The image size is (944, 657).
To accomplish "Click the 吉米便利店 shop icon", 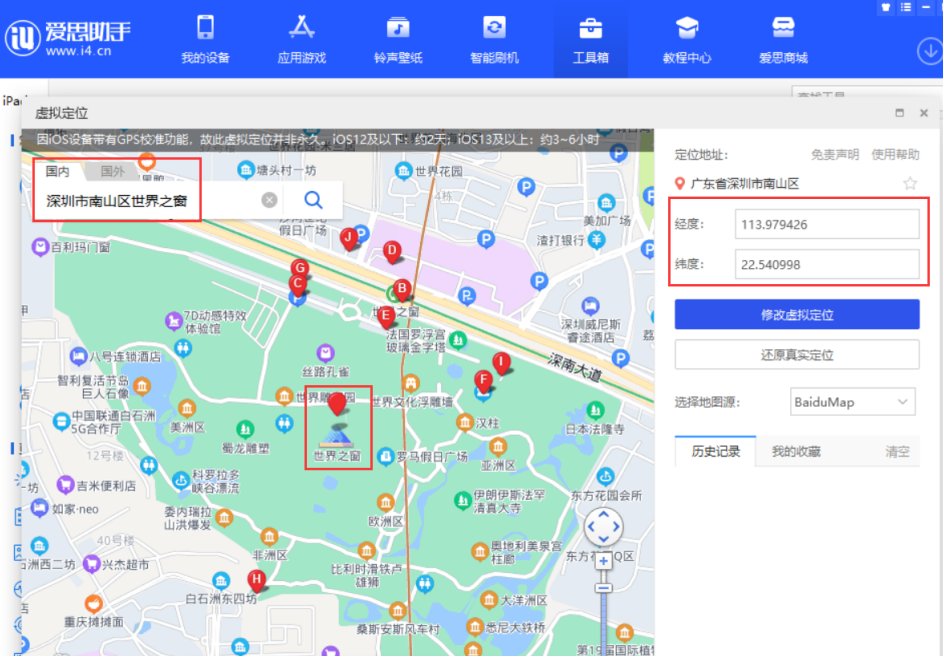I will [x=66, y=485].
